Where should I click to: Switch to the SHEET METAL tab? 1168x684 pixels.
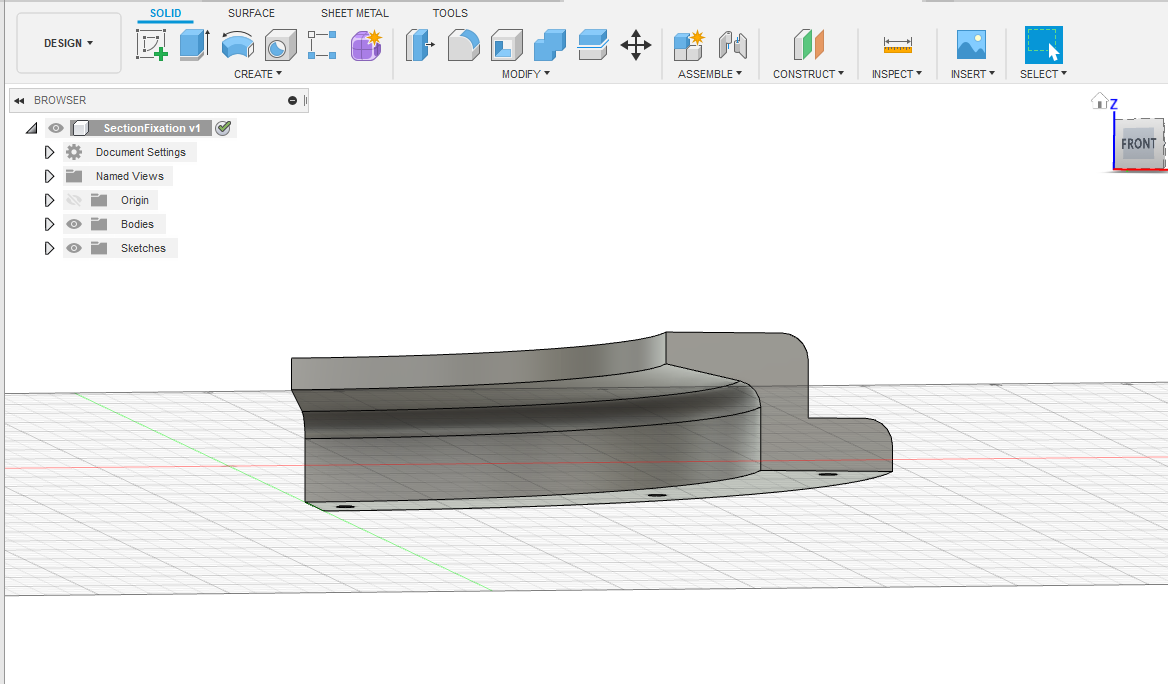[355, 13]
